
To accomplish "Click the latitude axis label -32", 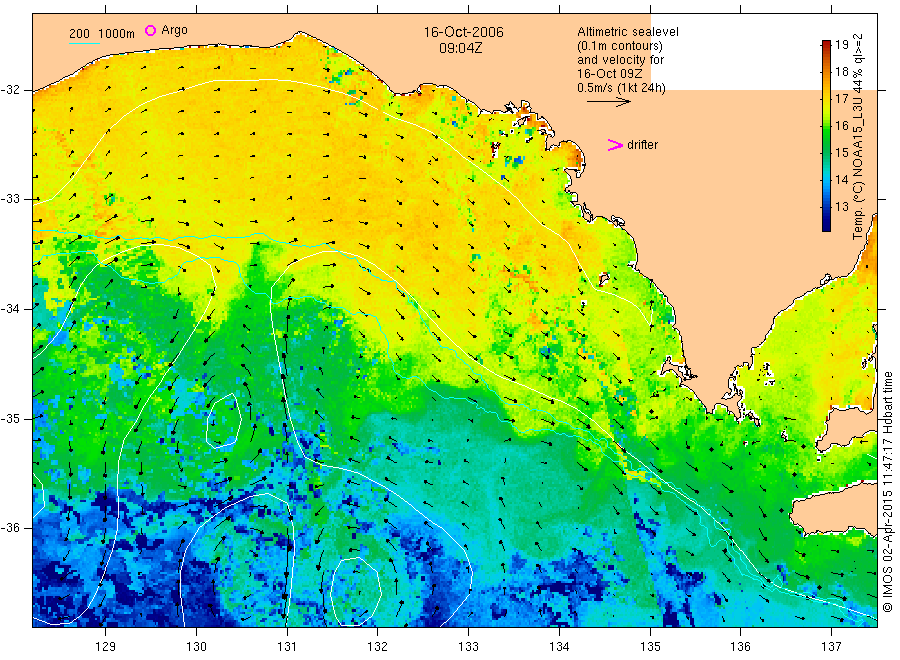I will click(x=10, y=90).
